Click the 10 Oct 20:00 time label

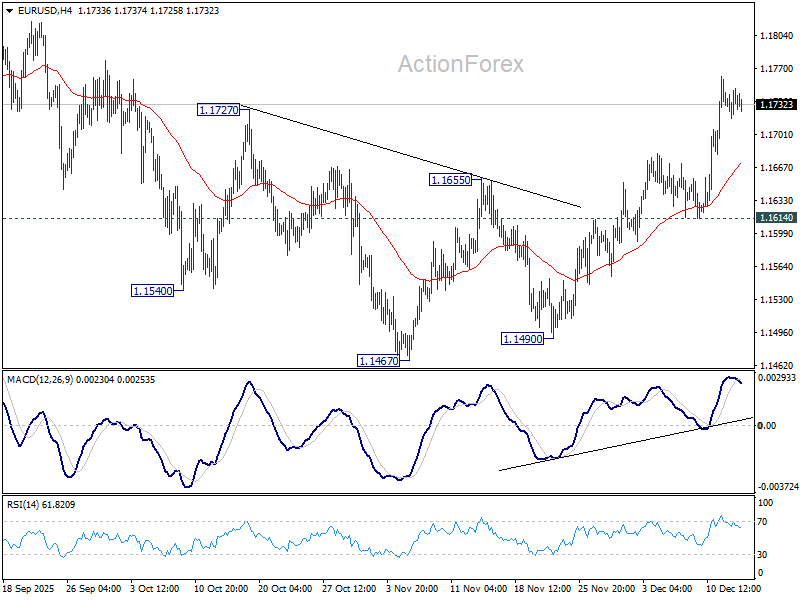point(221,588)
